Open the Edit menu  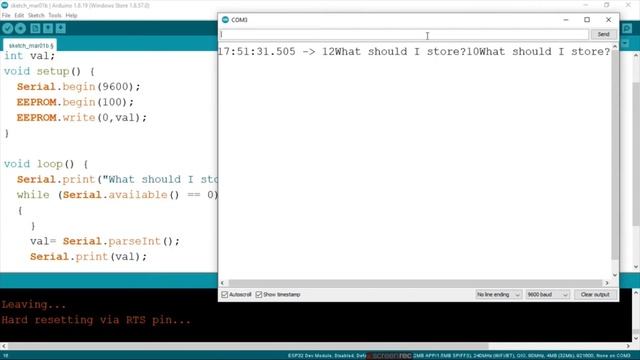coord(19,16)
